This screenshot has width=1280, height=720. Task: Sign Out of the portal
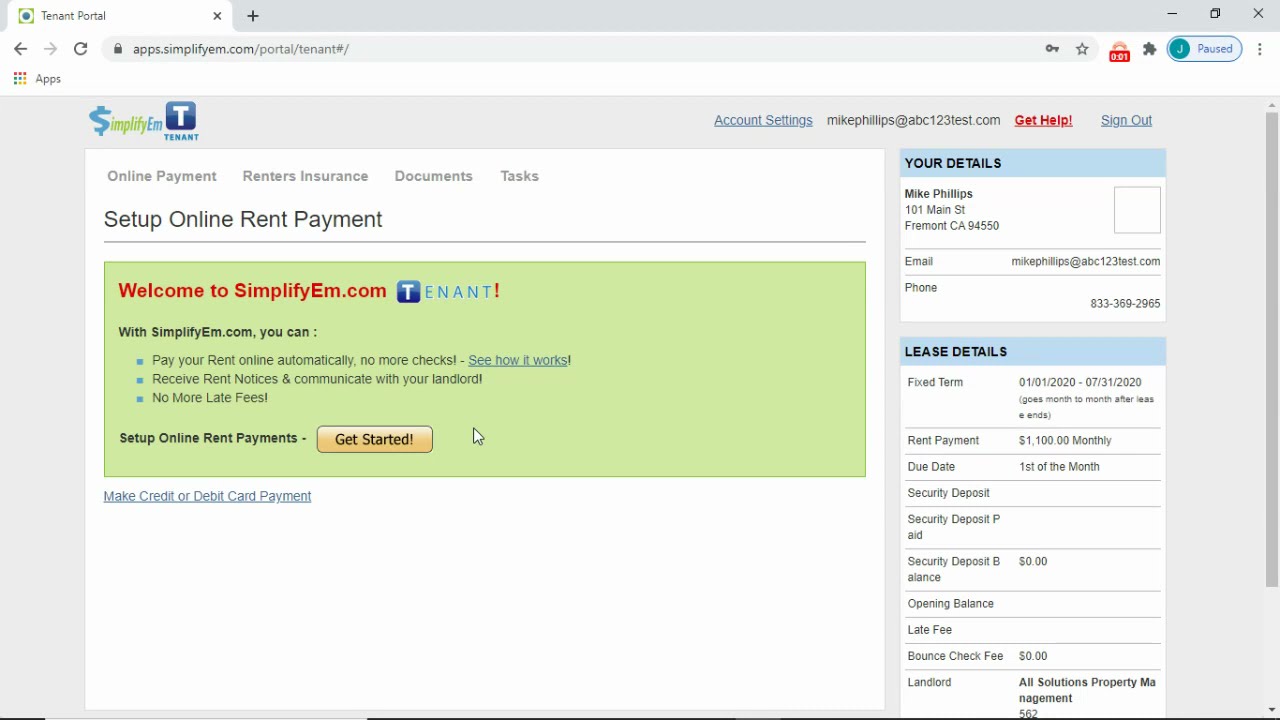(1126, 120)
